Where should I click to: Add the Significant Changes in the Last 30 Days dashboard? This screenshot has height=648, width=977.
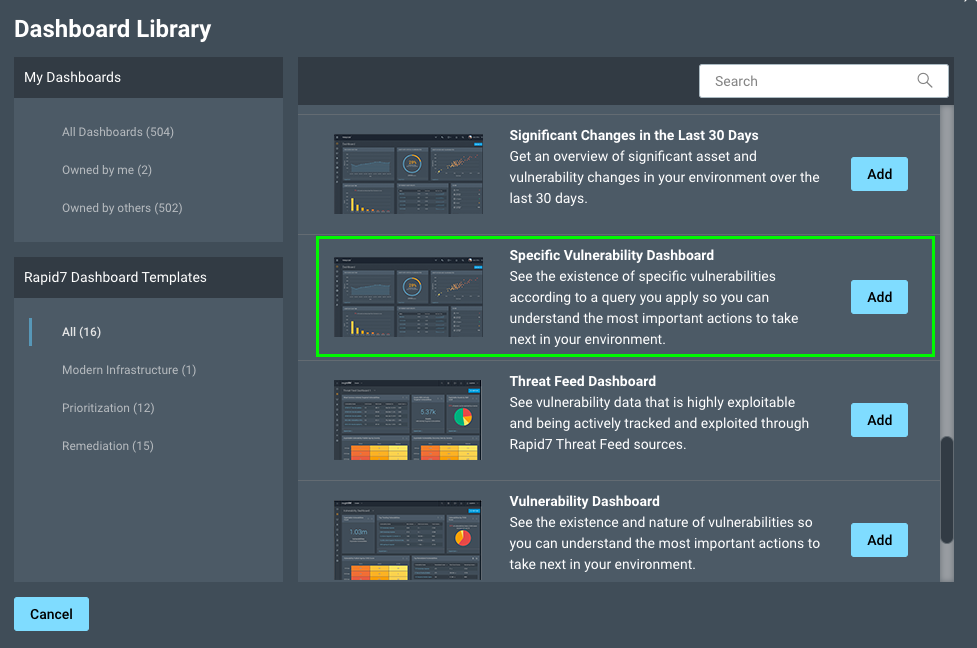pos(879,174)
